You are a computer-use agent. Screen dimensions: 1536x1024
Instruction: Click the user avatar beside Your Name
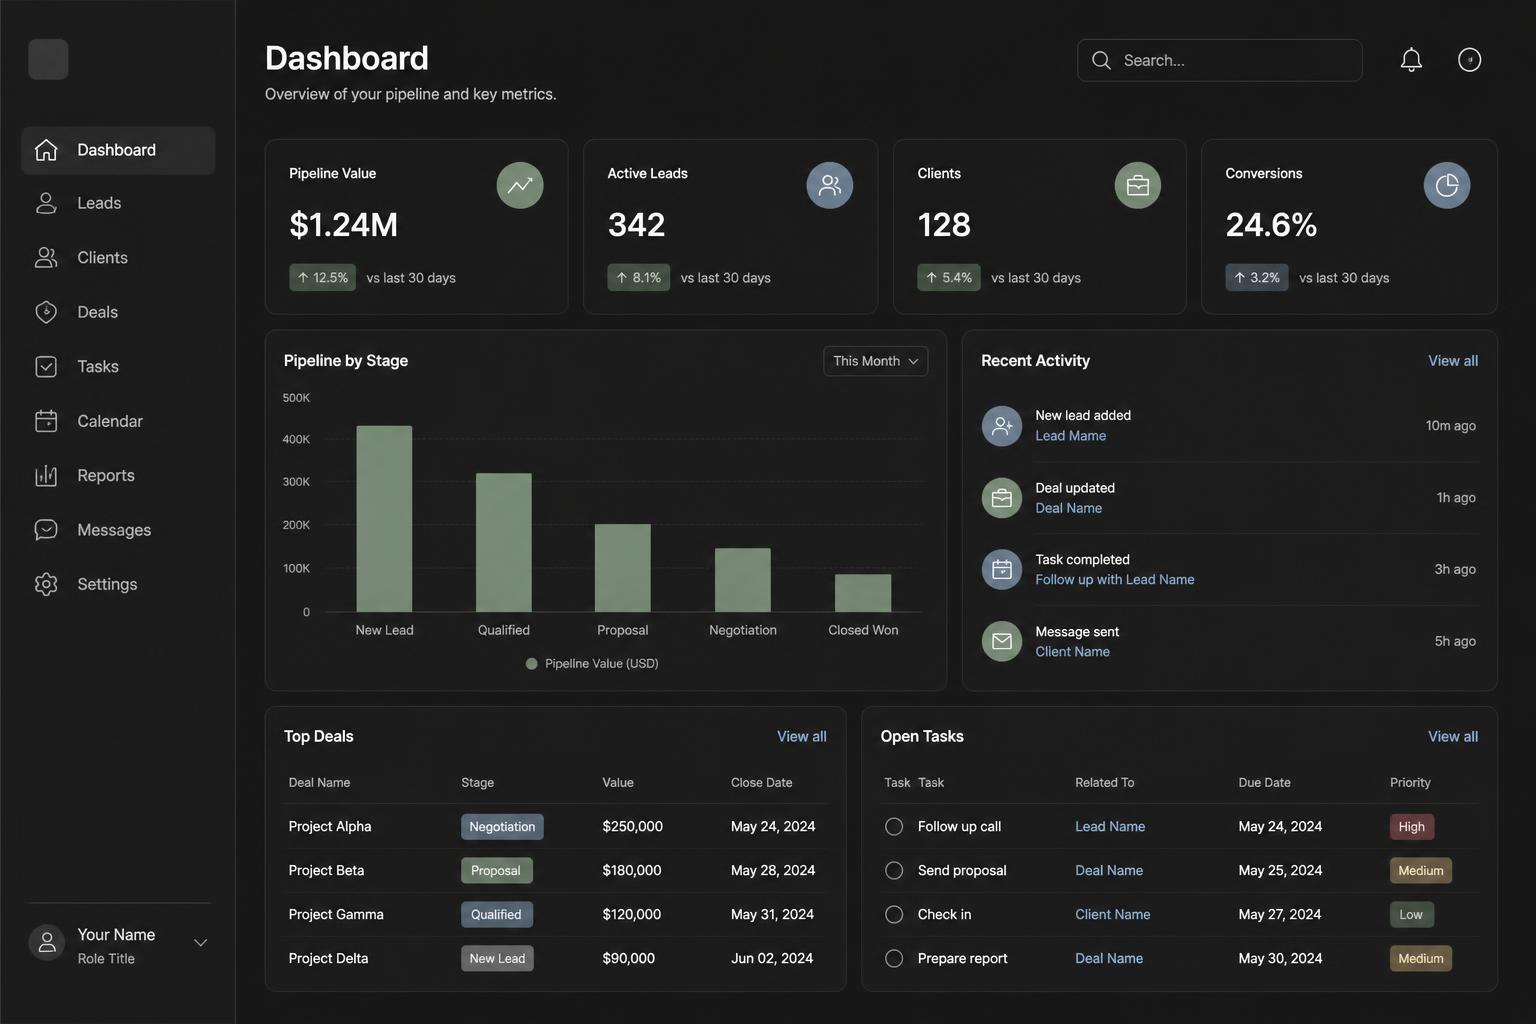(x=47, y=943)
